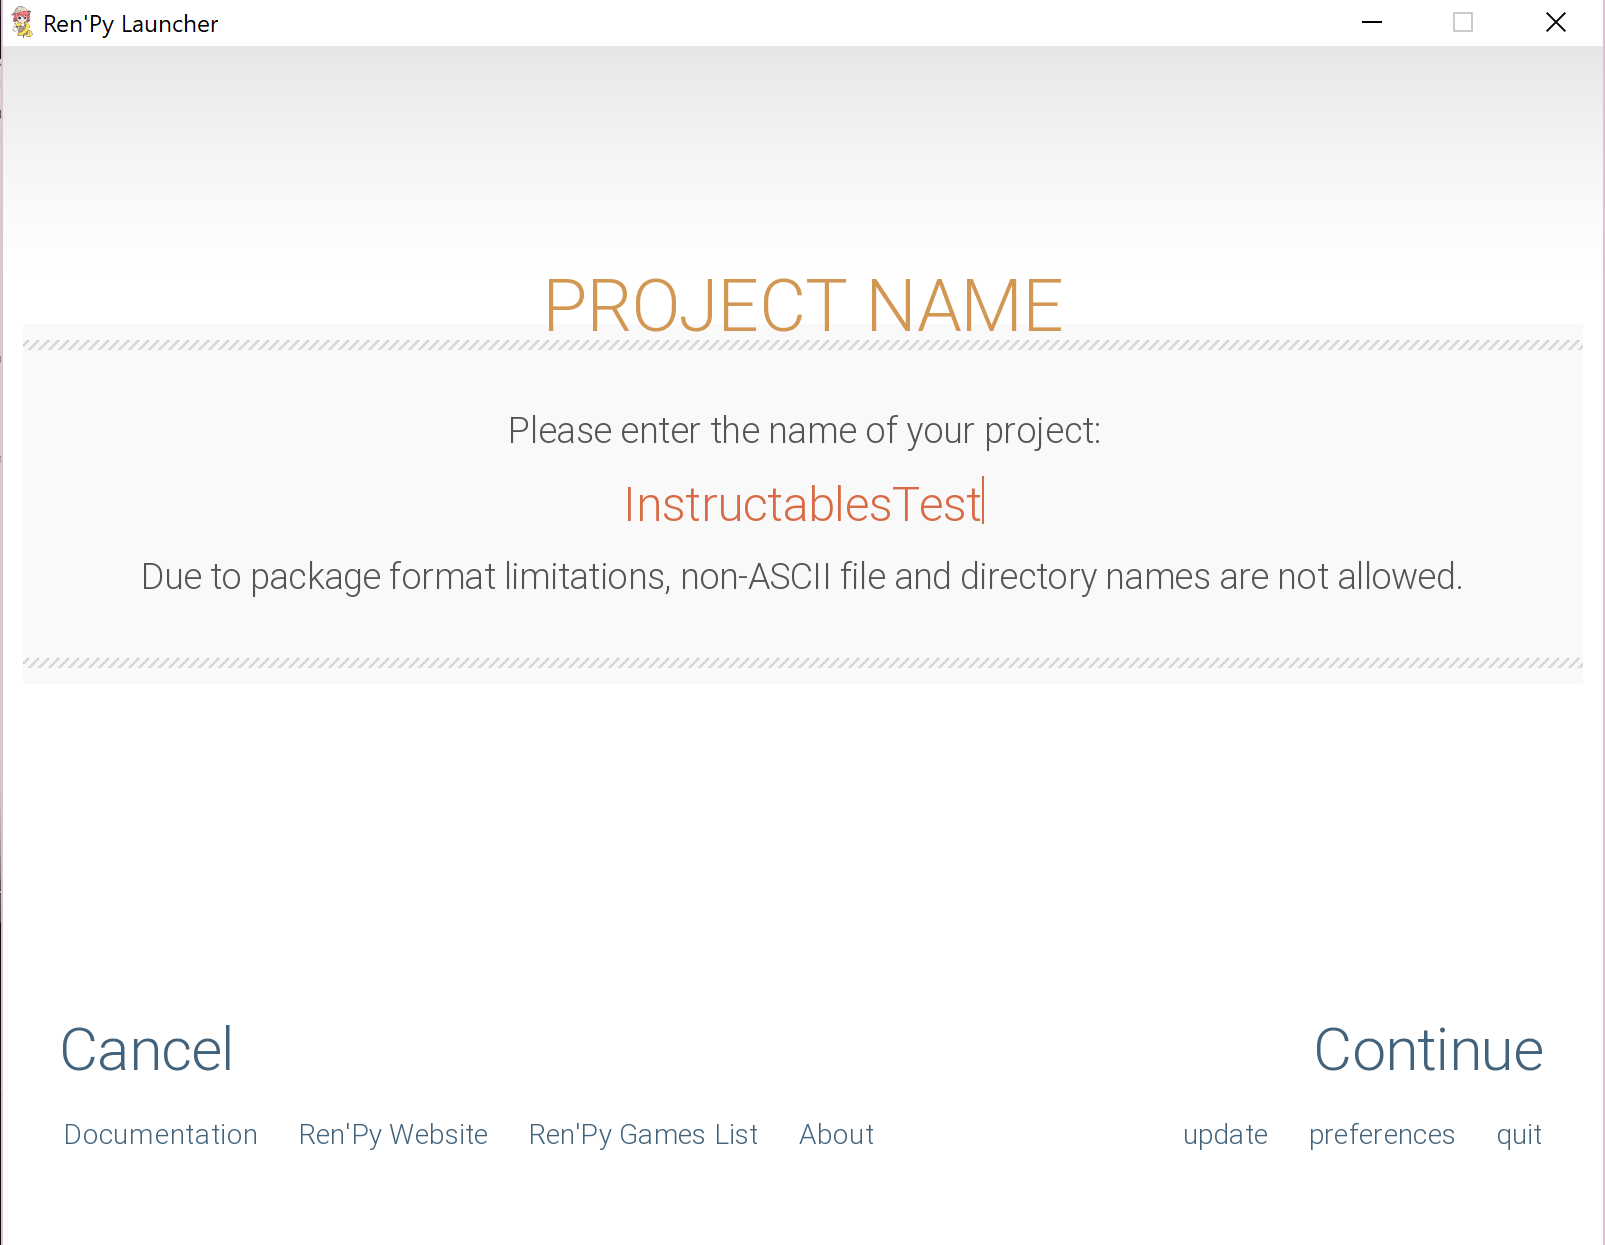Visit the Ren'Py Website

click(393, 1134)
